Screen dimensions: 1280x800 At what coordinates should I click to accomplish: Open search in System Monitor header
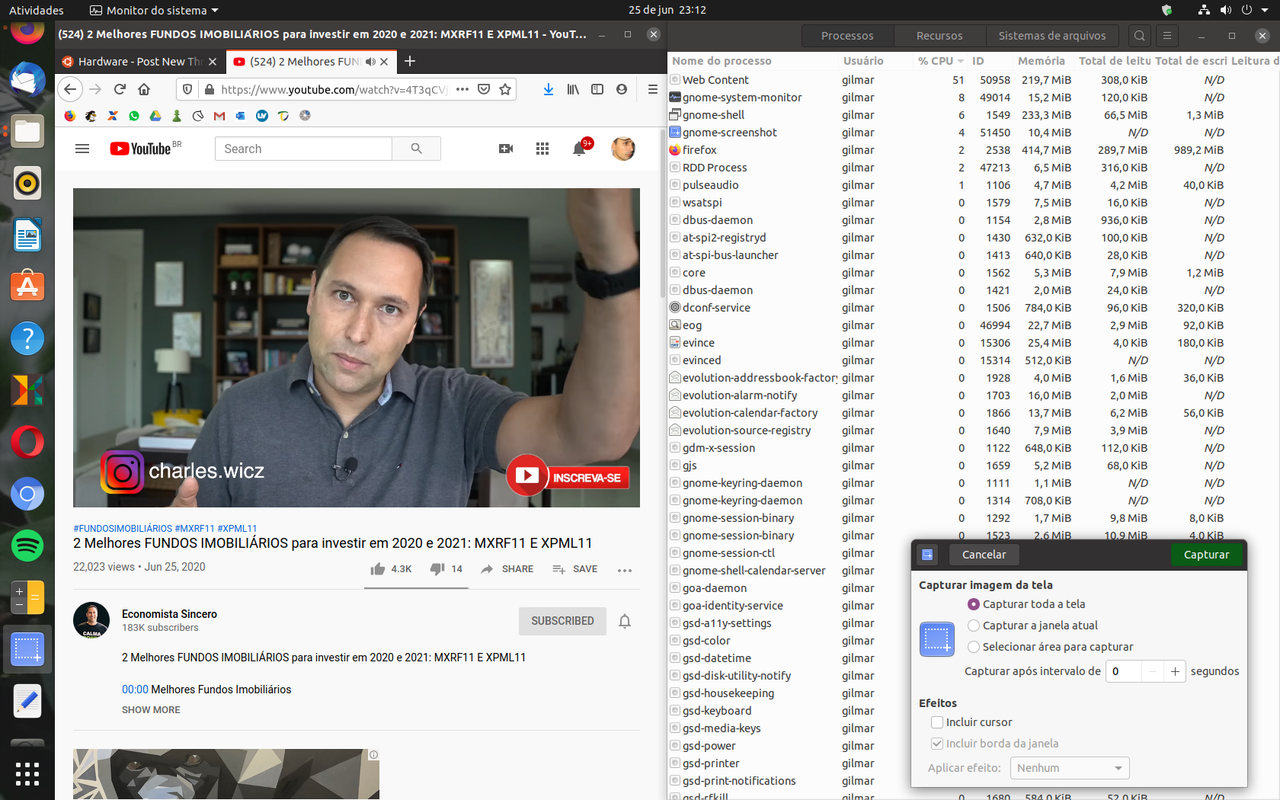(x=1140, y=35)
